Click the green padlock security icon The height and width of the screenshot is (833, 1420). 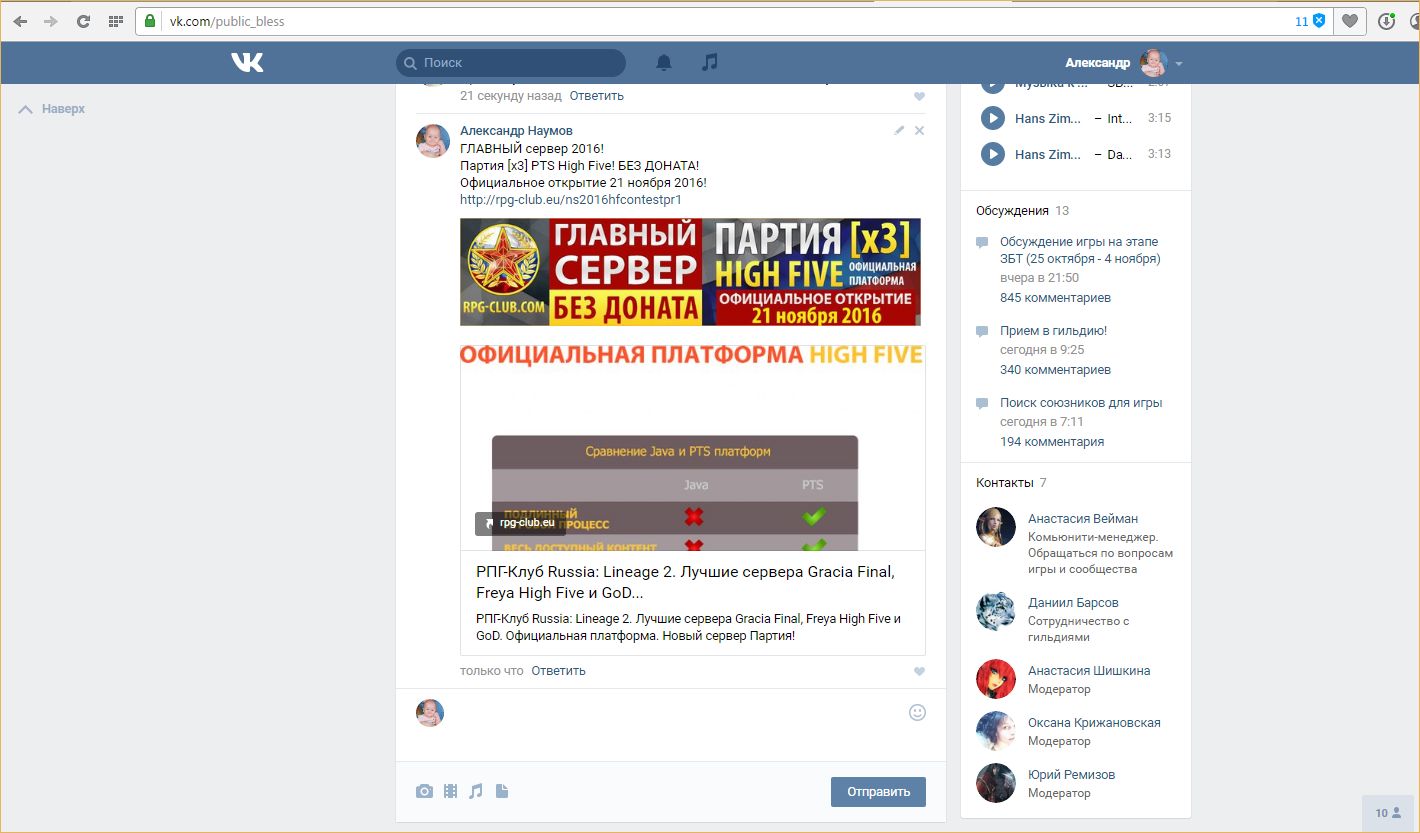click(150, 21)
